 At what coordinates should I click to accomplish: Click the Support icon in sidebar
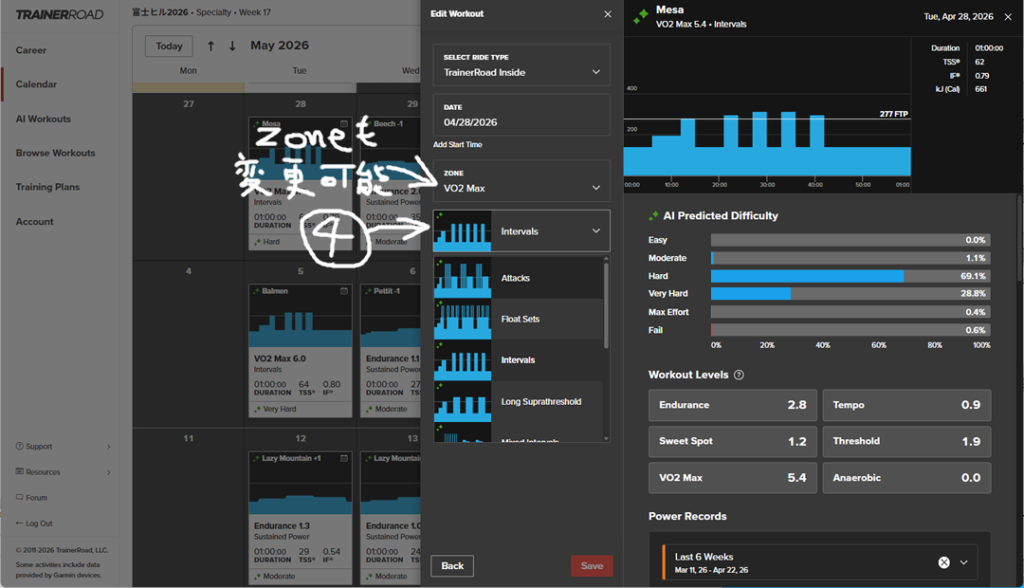[19, 447]
